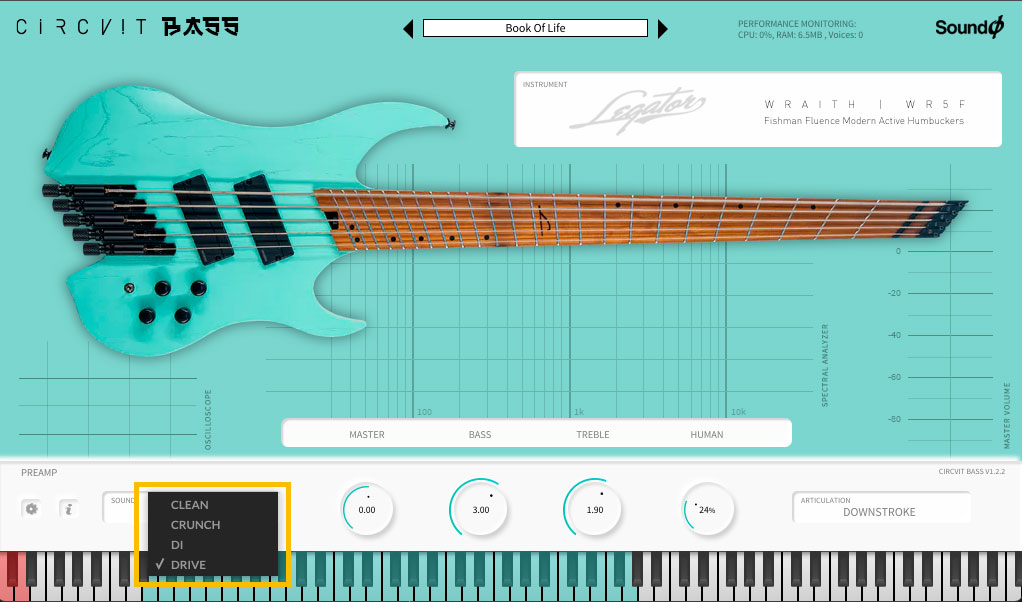The image size is (1022, 602).
Task: Click the previous preset arrow
Action: tap(408, 28)
